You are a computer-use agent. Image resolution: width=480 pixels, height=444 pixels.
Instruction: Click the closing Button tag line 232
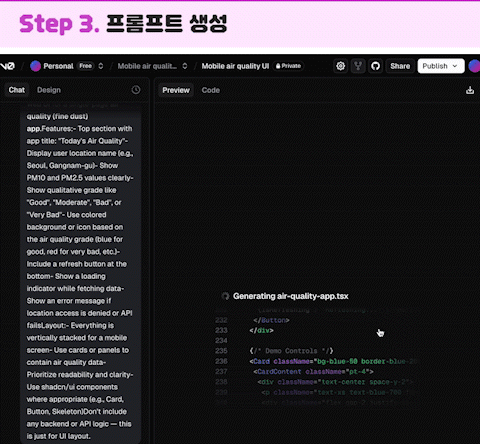coord(271,320)
